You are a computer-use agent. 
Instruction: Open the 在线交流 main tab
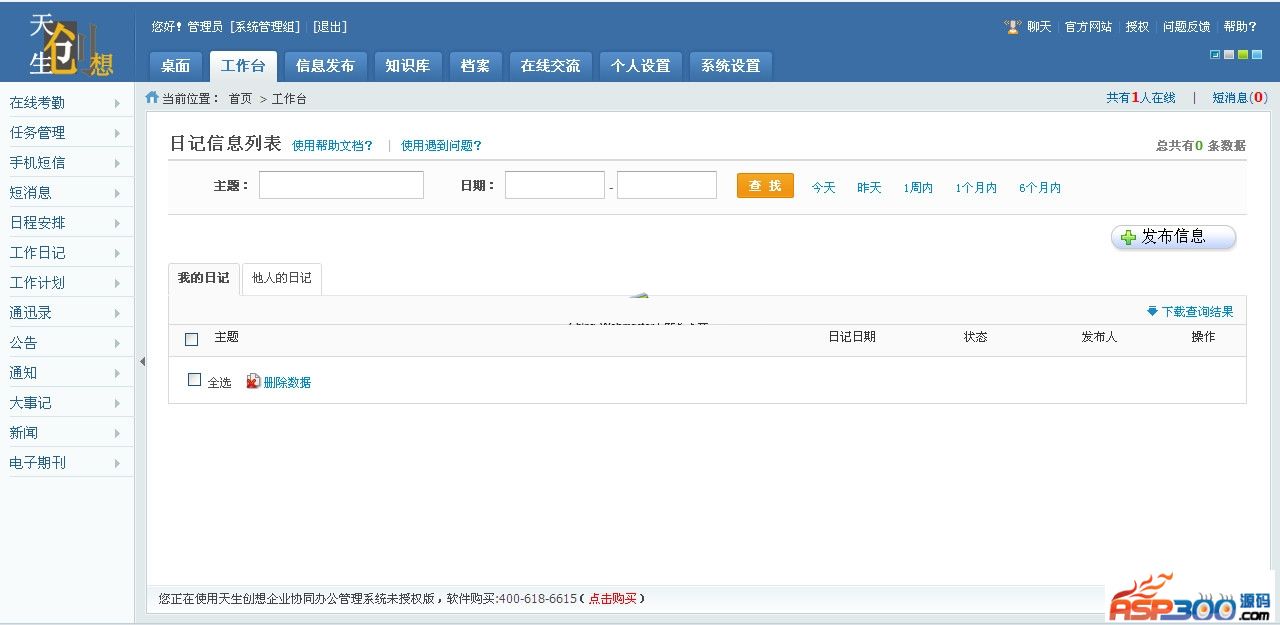(x=550, y=66)
